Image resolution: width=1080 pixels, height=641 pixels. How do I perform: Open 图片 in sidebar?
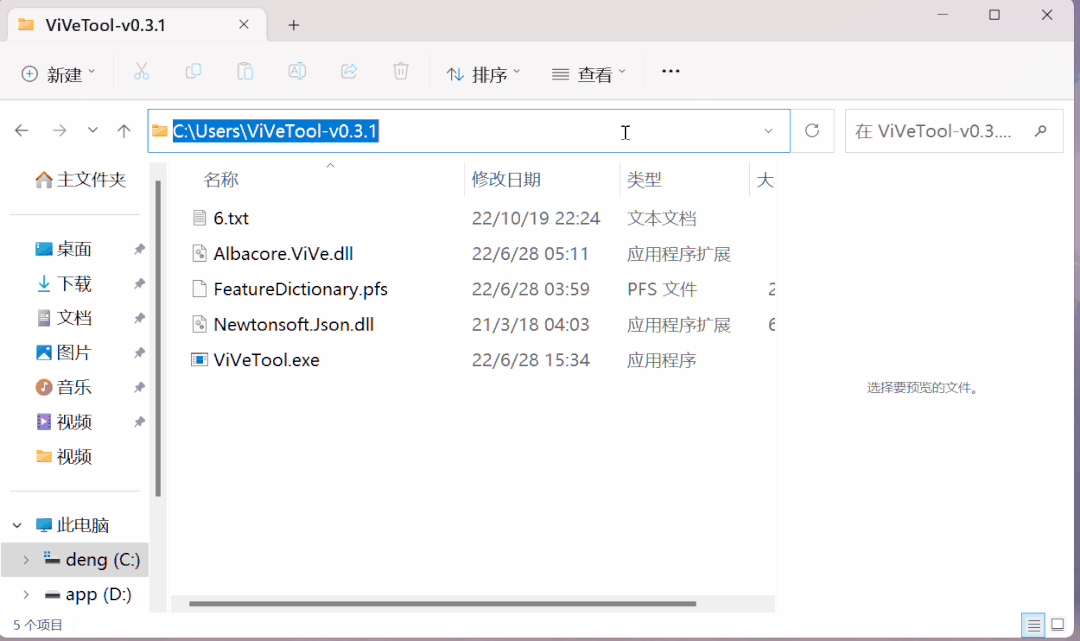point(63,353)
